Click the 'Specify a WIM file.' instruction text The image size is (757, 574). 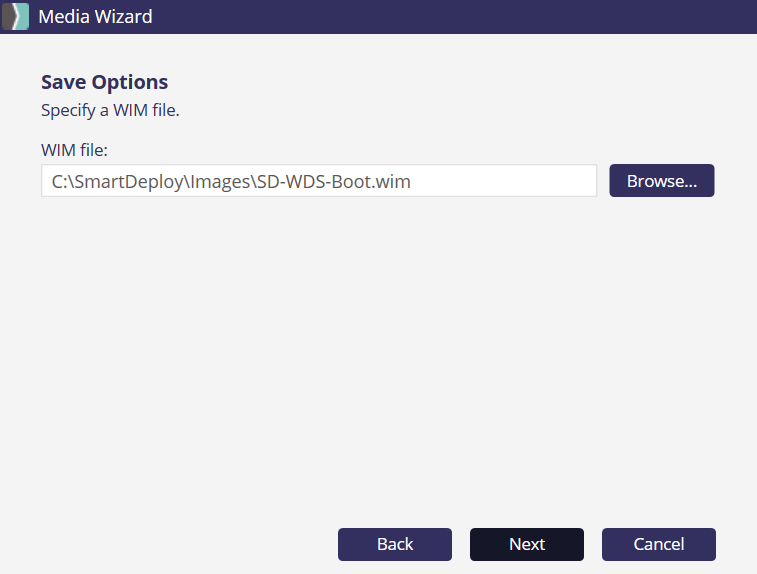point(110,110)
